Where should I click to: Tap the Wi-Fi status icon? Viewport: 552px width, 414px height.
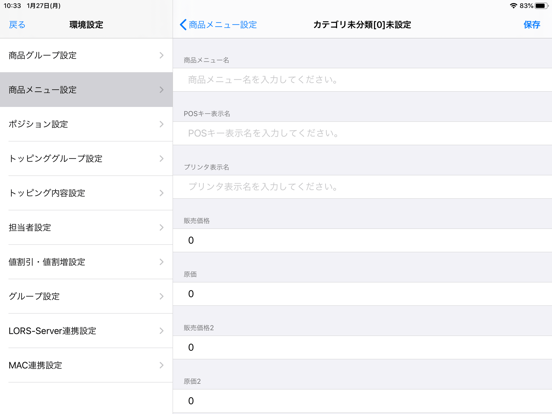(x=513, y=6)
